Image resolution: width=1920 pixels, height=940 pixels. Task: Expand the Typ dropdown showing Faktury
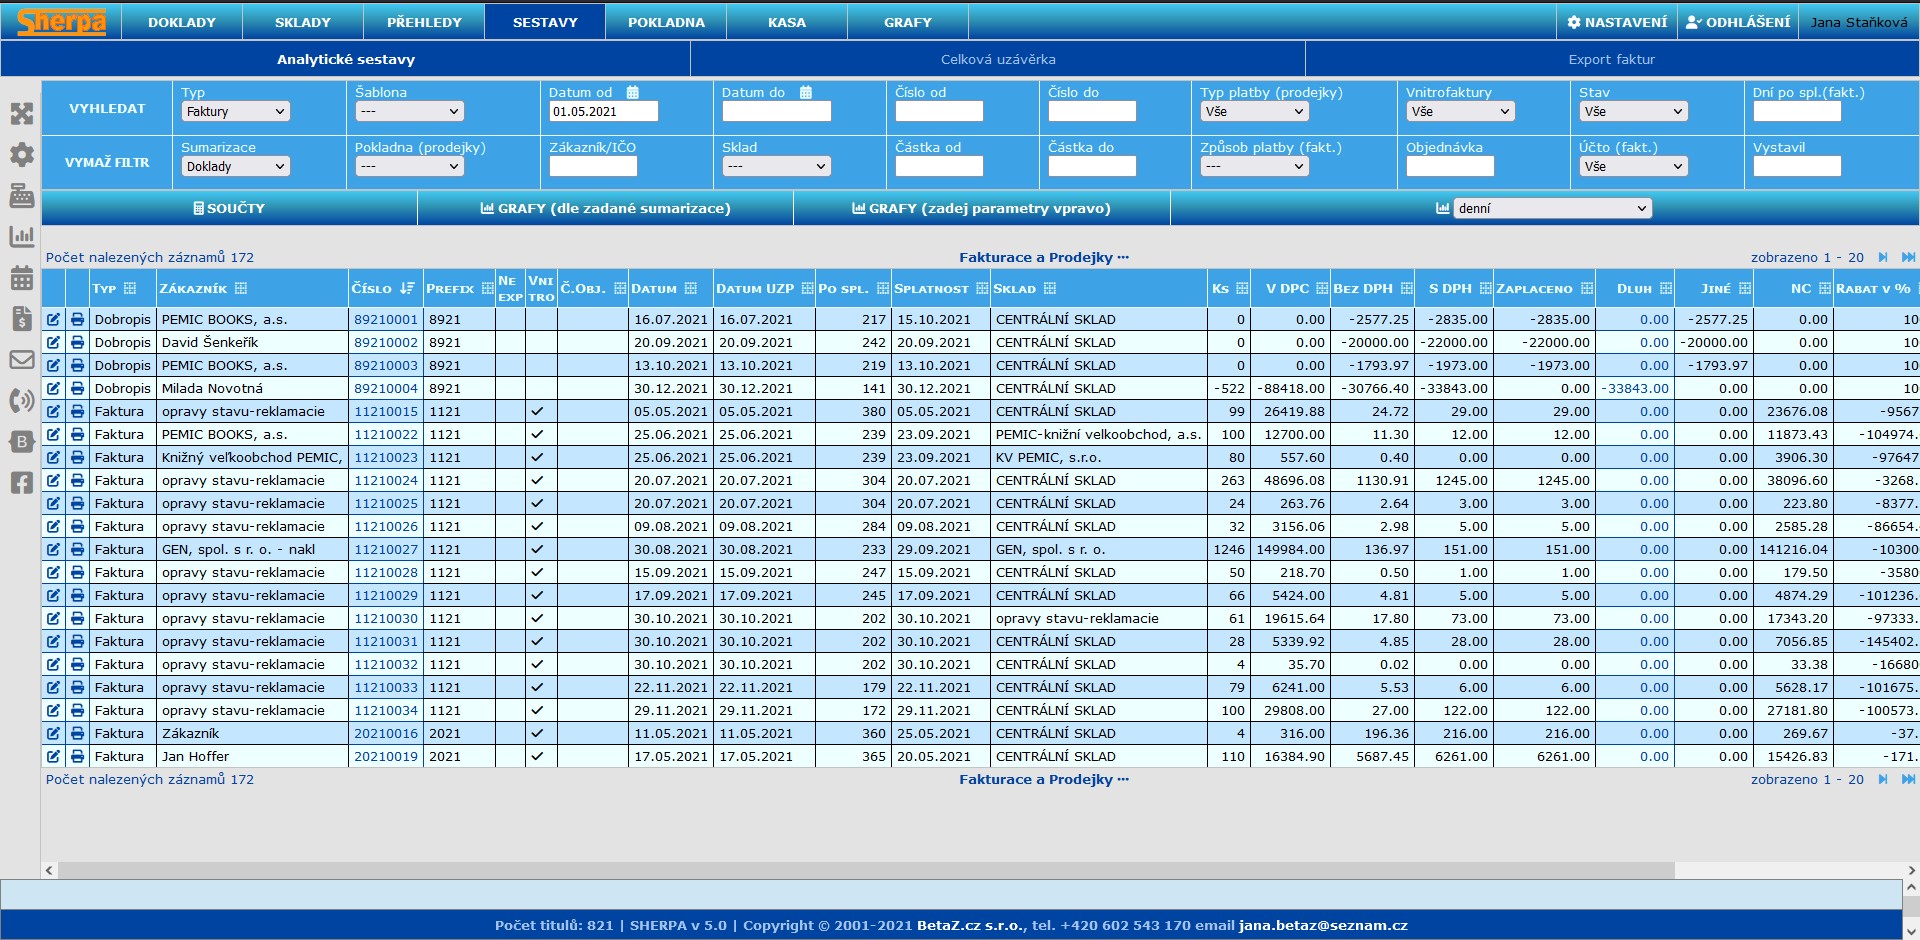(x=236, y=112)
